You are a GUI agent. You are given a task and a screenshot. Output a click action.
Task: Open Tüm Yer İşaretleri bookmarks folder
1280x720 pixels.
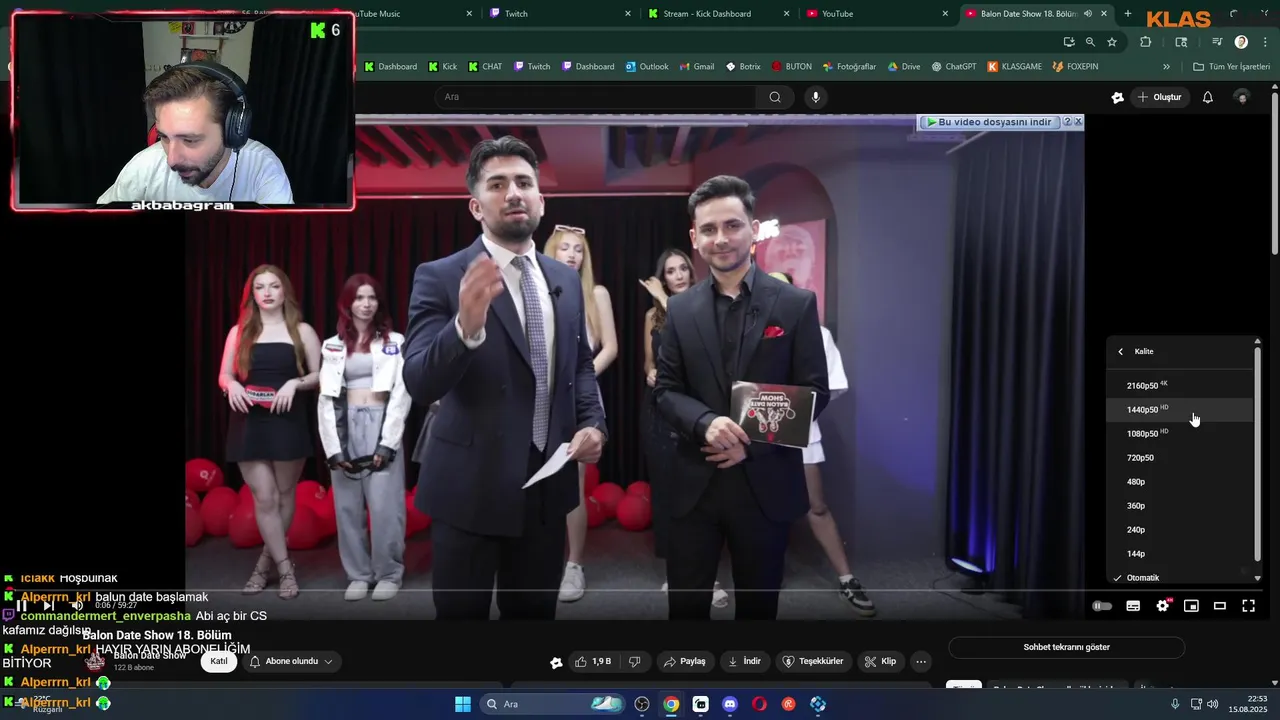pos(1231,67)
